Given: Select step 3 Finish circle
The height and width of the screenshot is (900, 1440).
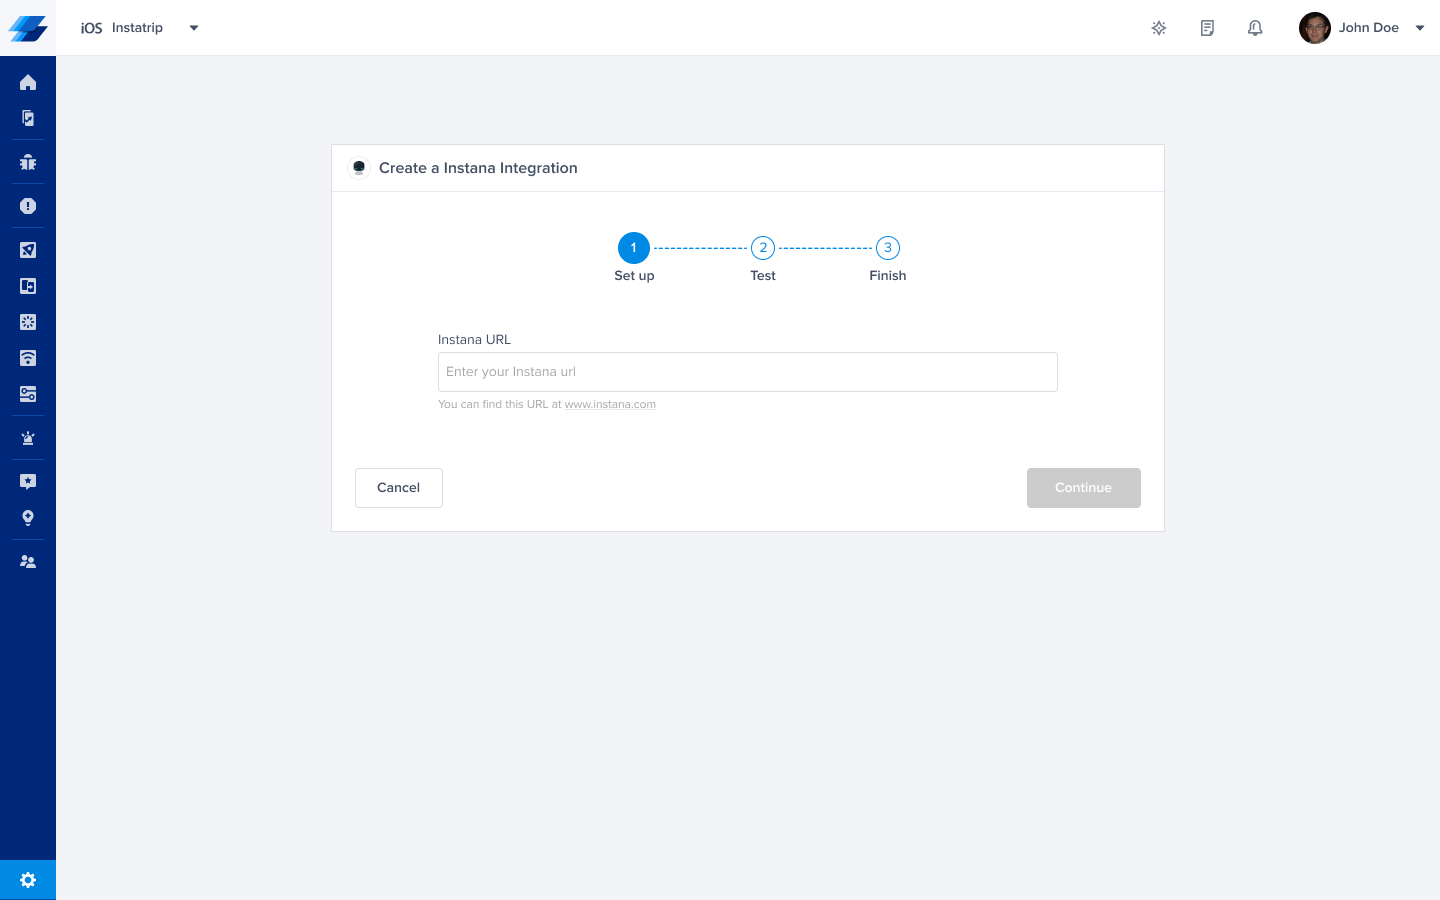Looking at the screenshot, I should pyautogui.click(x=888, y=248).
